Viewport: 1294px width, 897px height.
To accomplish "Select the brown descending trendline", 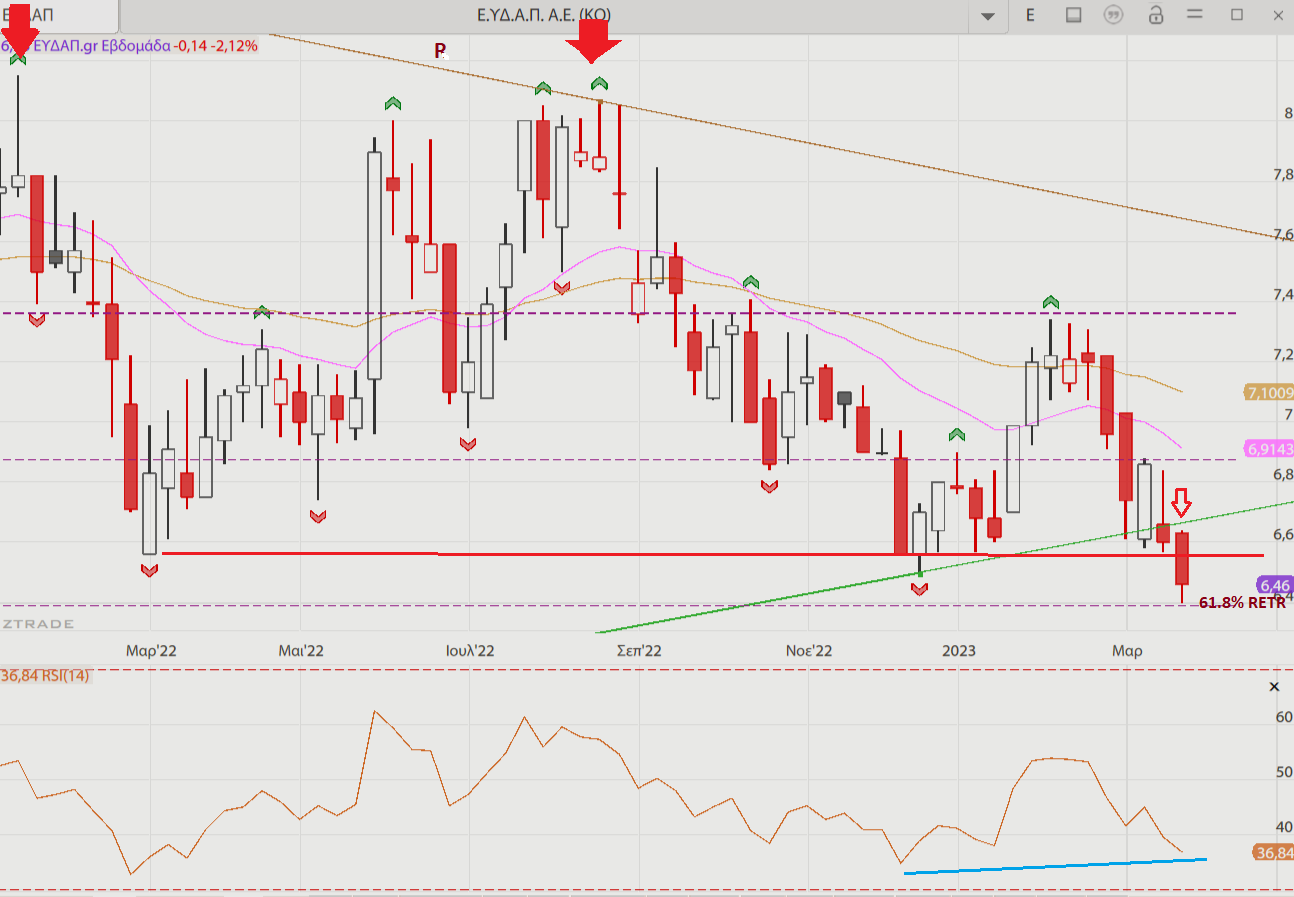I will 778,138.
